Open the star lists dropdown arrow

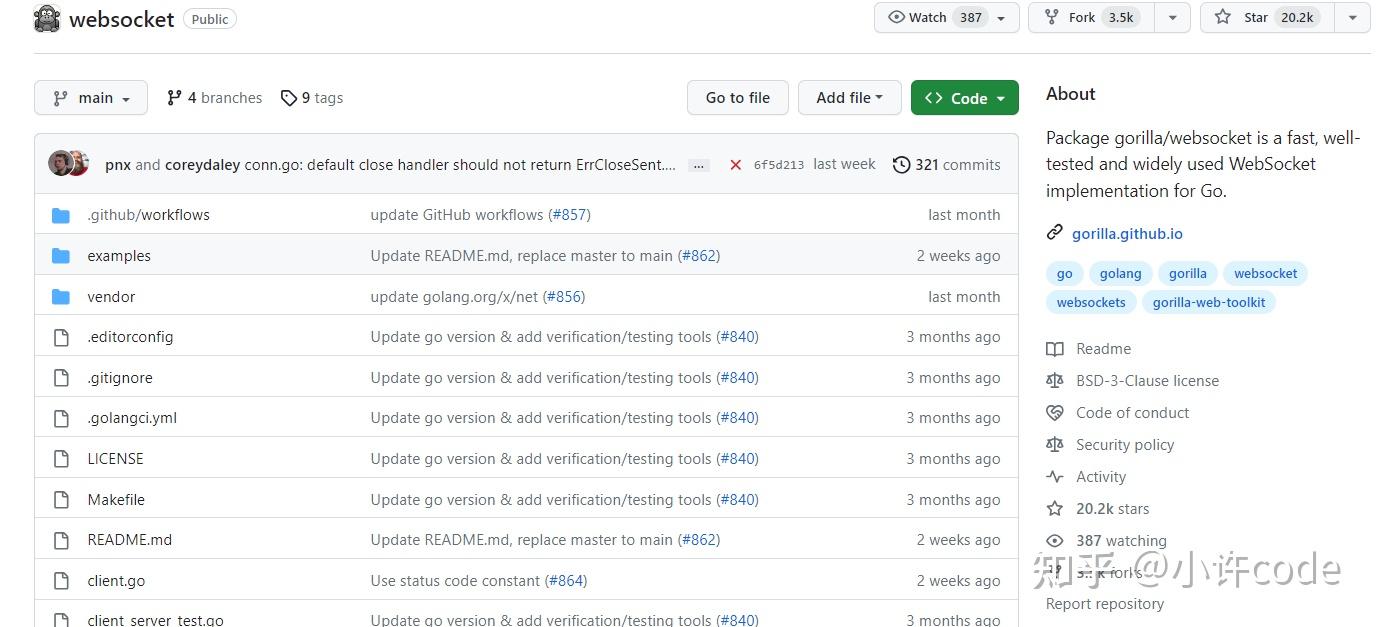[x=1352, y=17]
